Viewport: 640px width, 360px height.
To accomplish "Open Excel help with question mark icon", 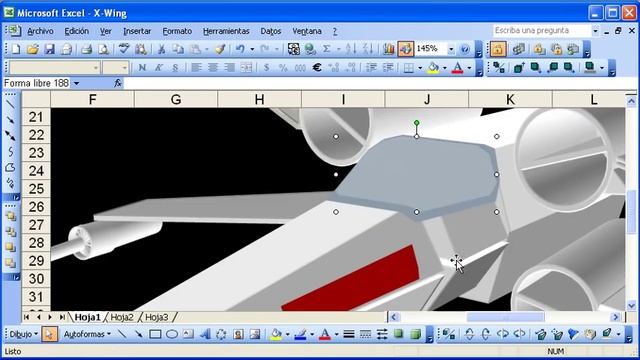I will pyautogui.click(x=465, y=49).
